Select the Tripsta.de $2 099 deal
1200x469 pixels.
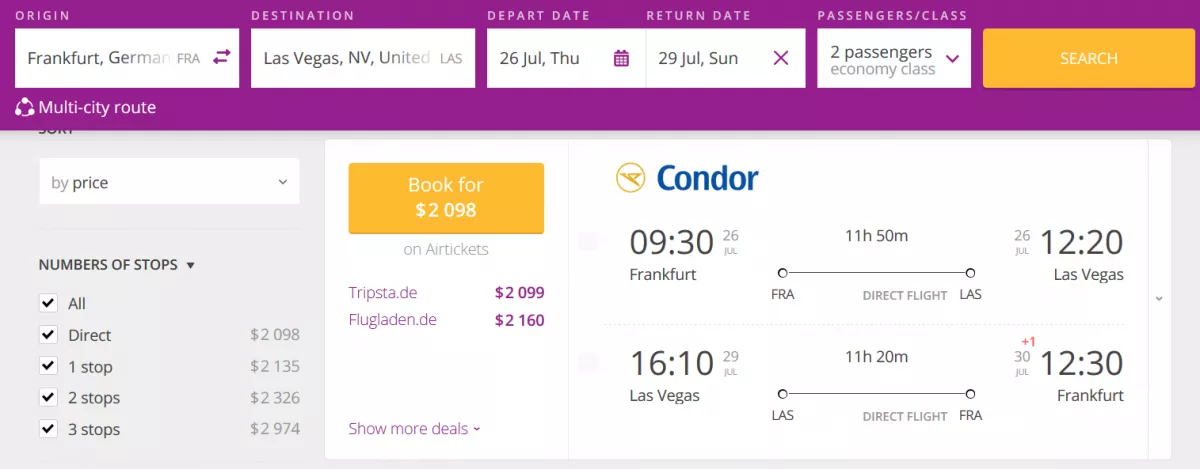click(446, 293)
